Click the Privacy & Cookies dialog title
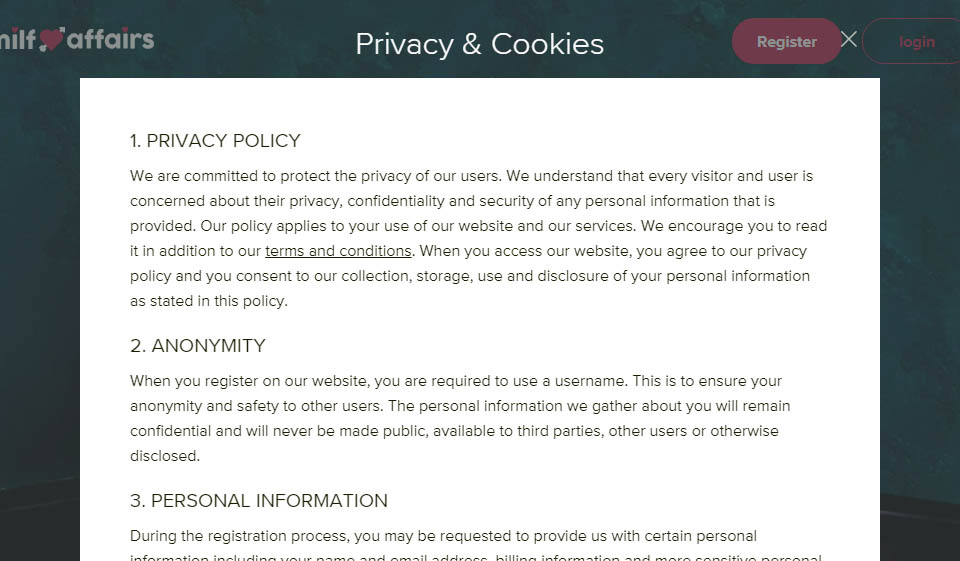The image size is (960, 561). coord(479,44)
